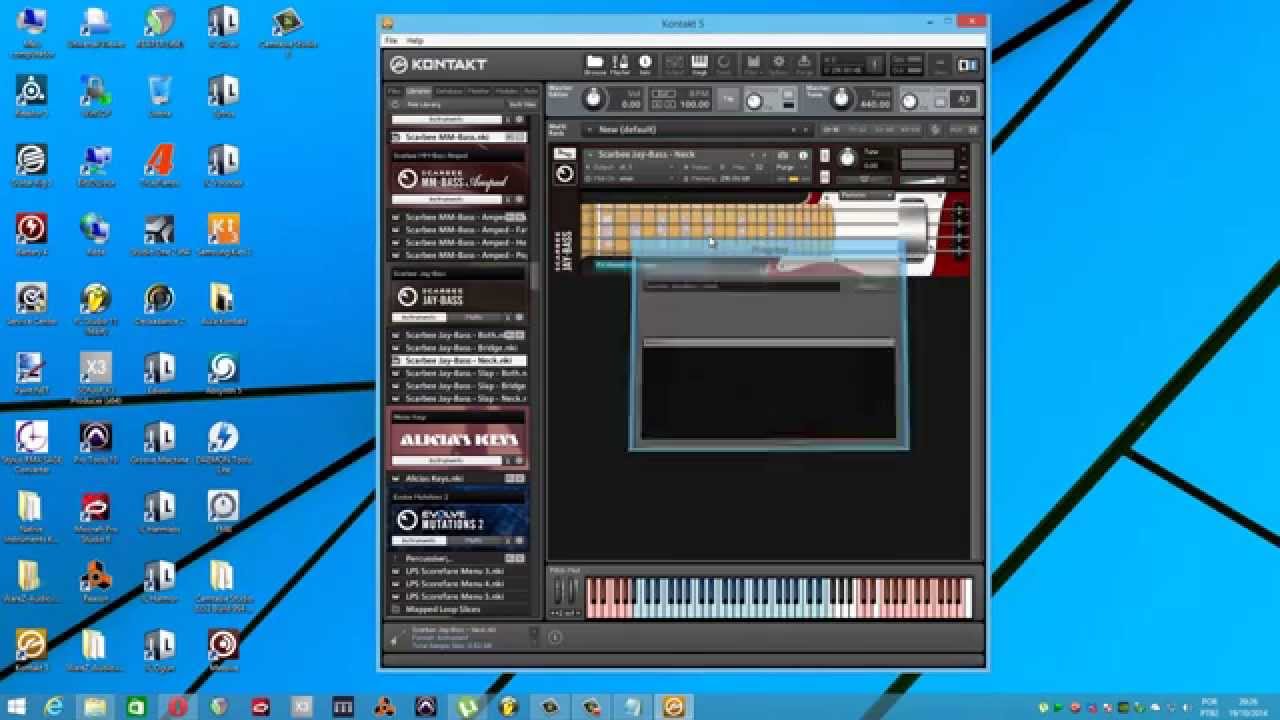Open the dropdown above the bass pickups
The width and height of the screenshot is (1280, 720).
click(x=866, y=195)
